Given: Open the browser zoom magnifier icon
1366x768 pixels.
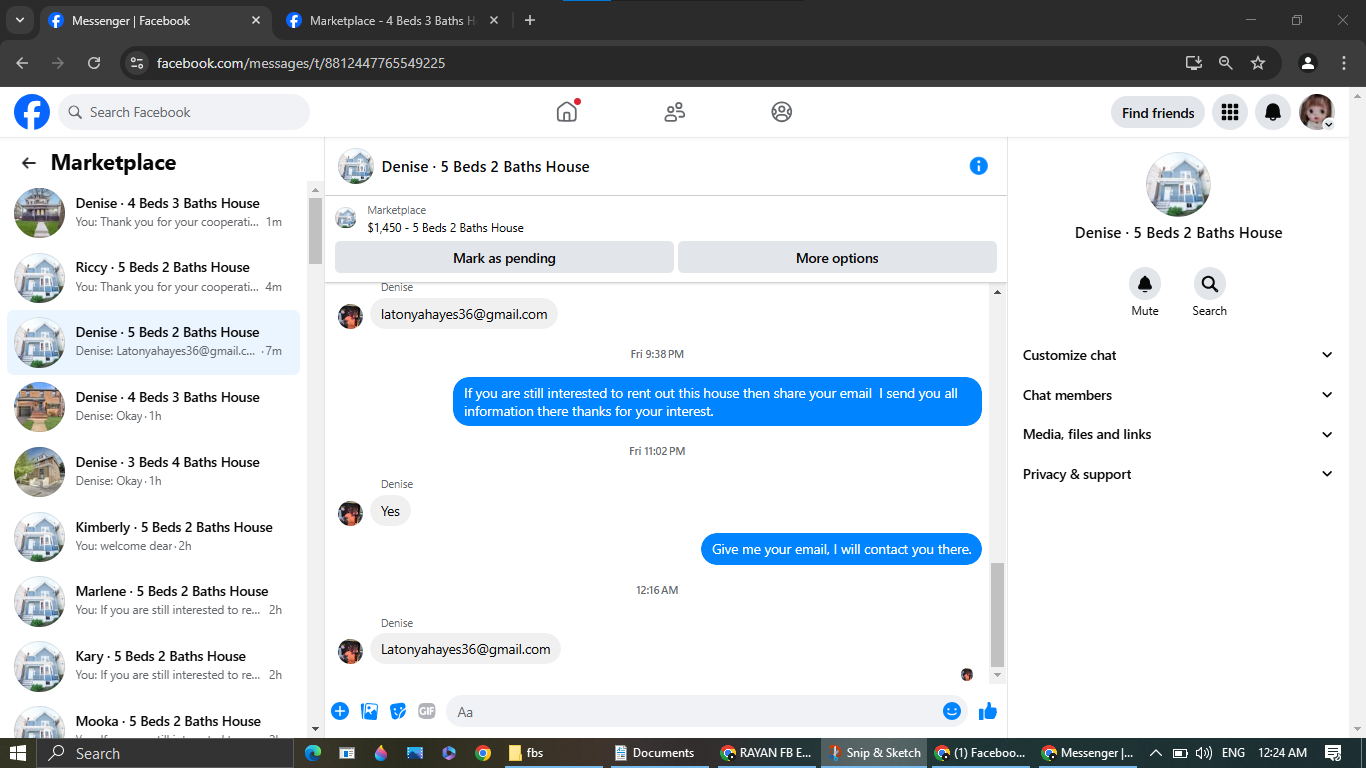Looking at the screenshot, I should [x=1226, y=63].
